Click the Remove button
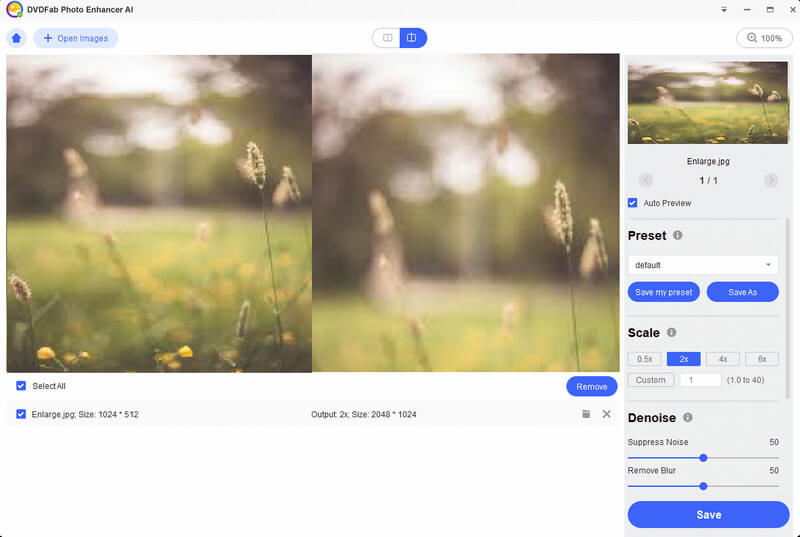800x537 pixels. pyautogui.click(x=591, y=387)
